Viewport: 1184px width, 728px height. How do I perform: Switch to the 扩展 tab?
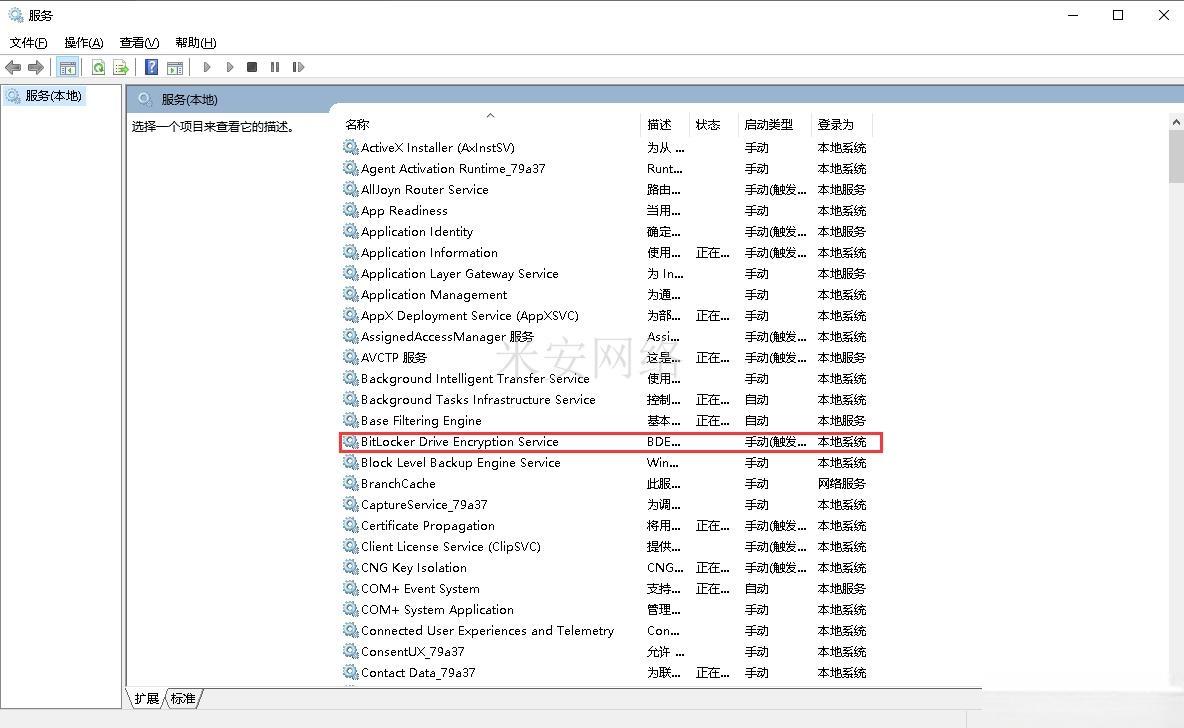pyautogui.click(x=146, y=699)
